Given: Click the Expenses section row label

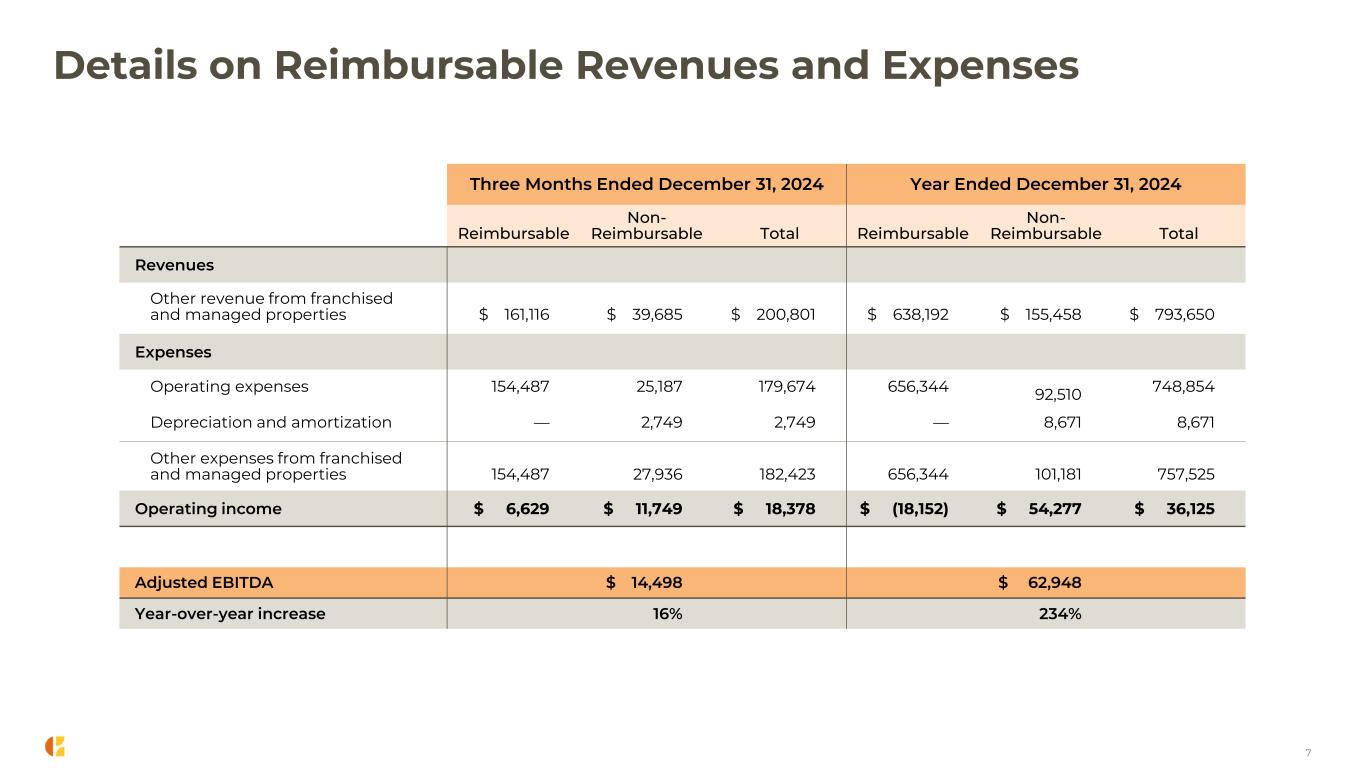Looking at the screenshot, I should [x=173, y=352].
